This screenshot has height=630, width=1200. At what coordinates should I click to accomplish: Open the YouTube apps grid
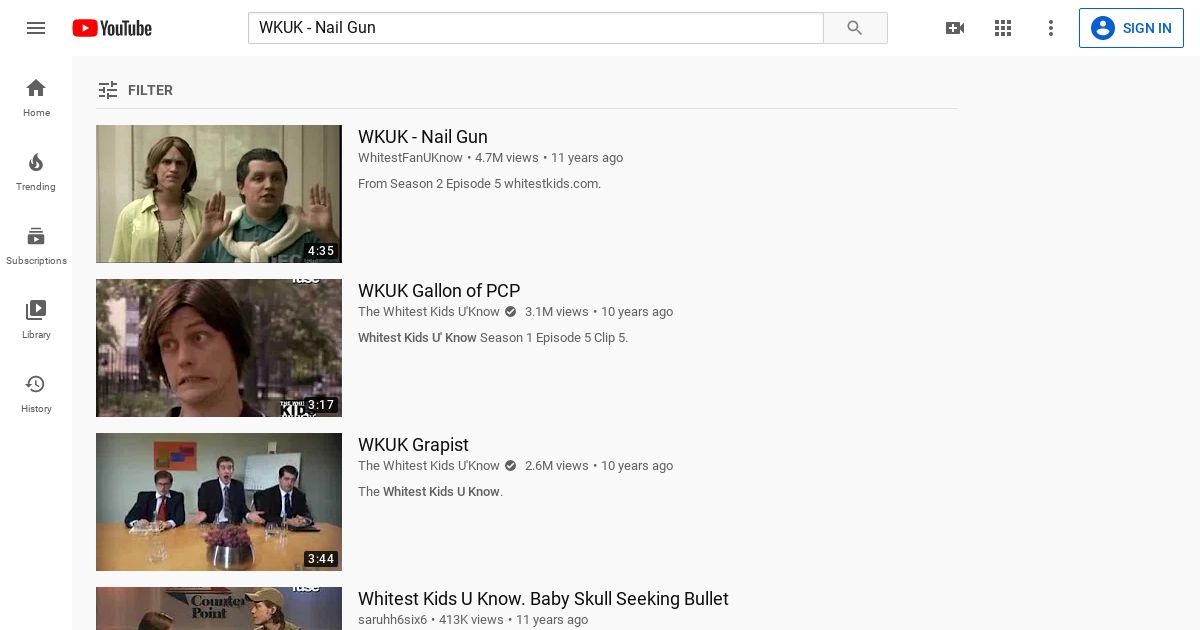click(1003, 28)
